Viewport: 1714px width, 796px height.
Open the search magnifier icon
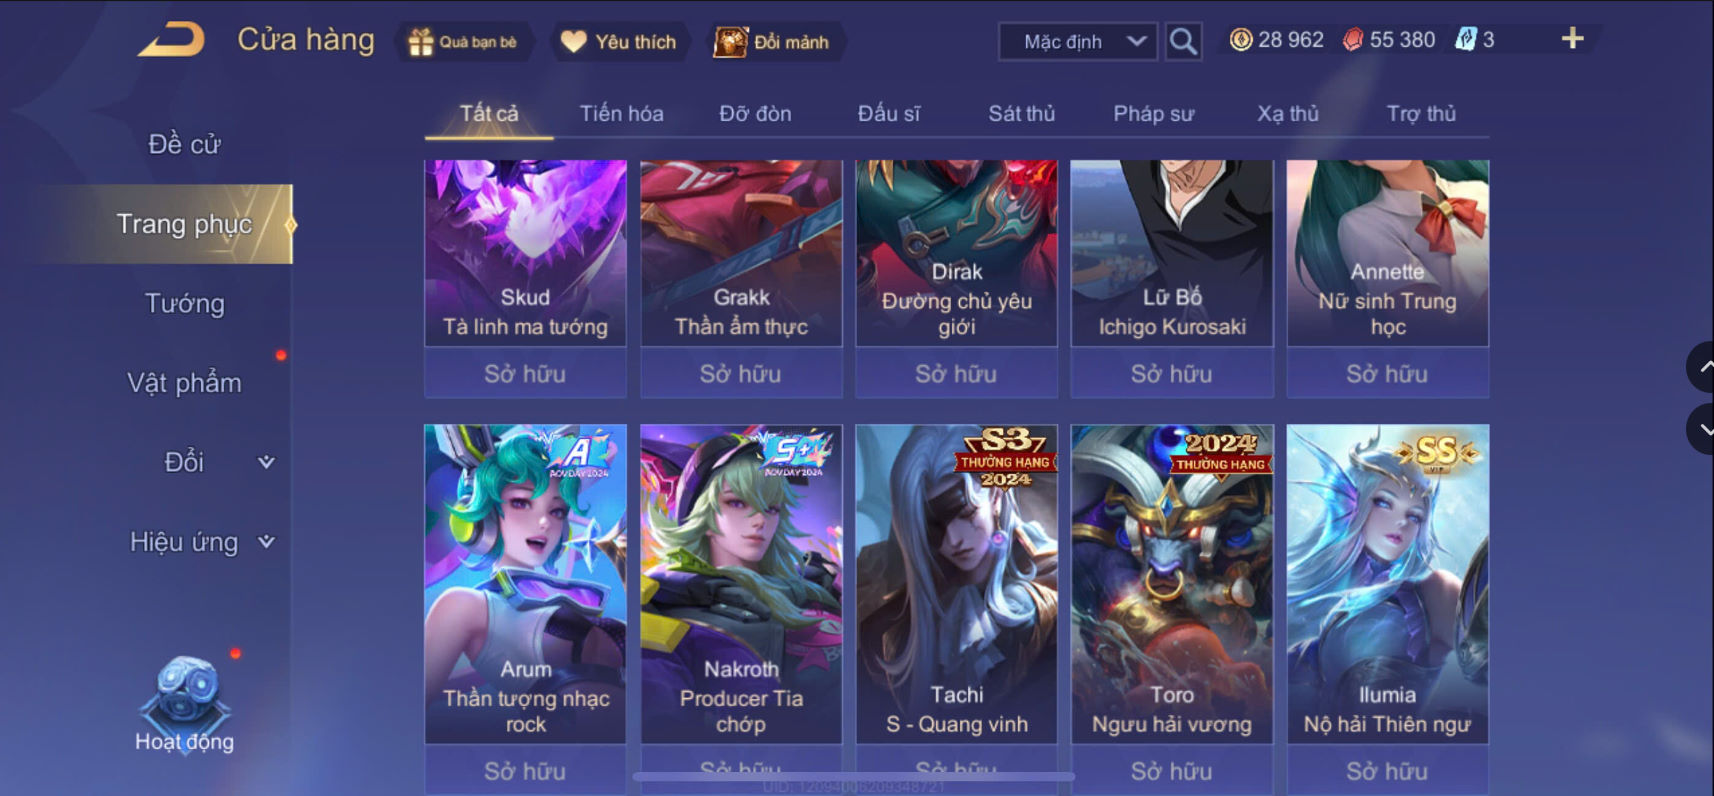1183,42
